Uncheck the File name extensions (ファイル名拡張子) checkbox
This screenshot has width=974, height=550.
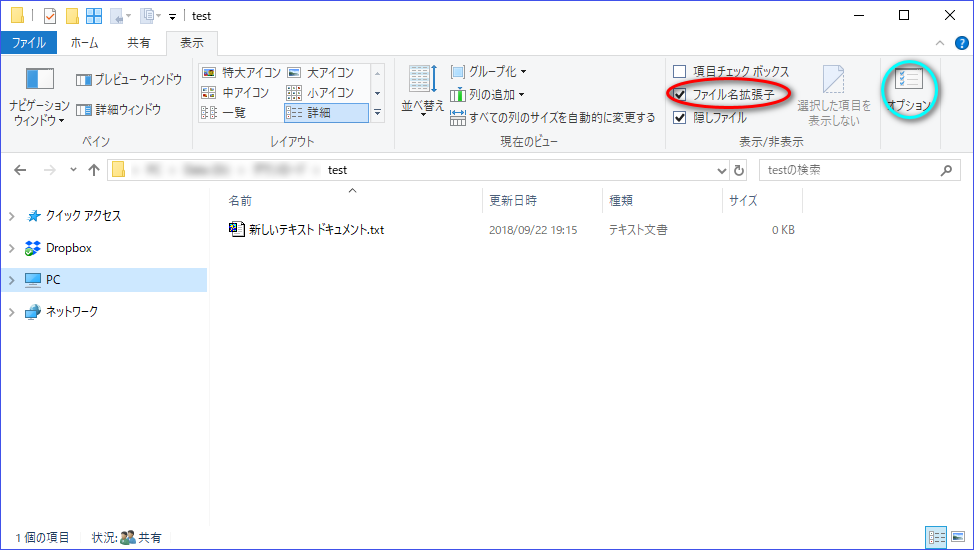pos(680,94)
